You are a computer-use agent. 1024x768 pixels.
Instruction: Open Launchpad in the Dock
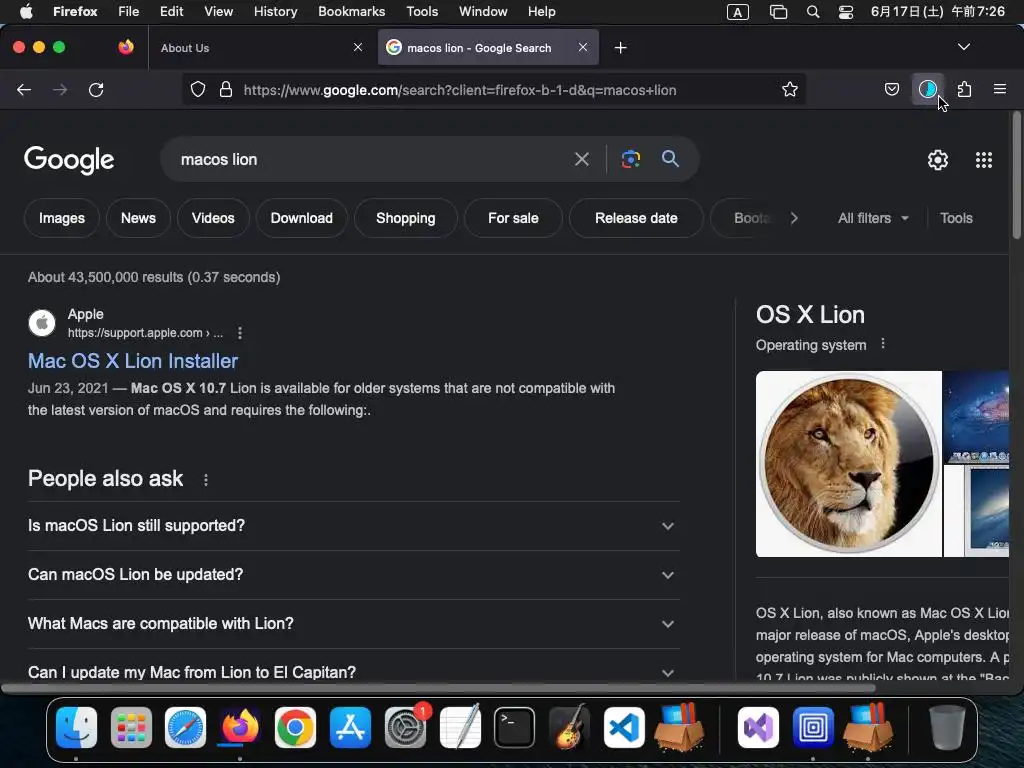131,728
